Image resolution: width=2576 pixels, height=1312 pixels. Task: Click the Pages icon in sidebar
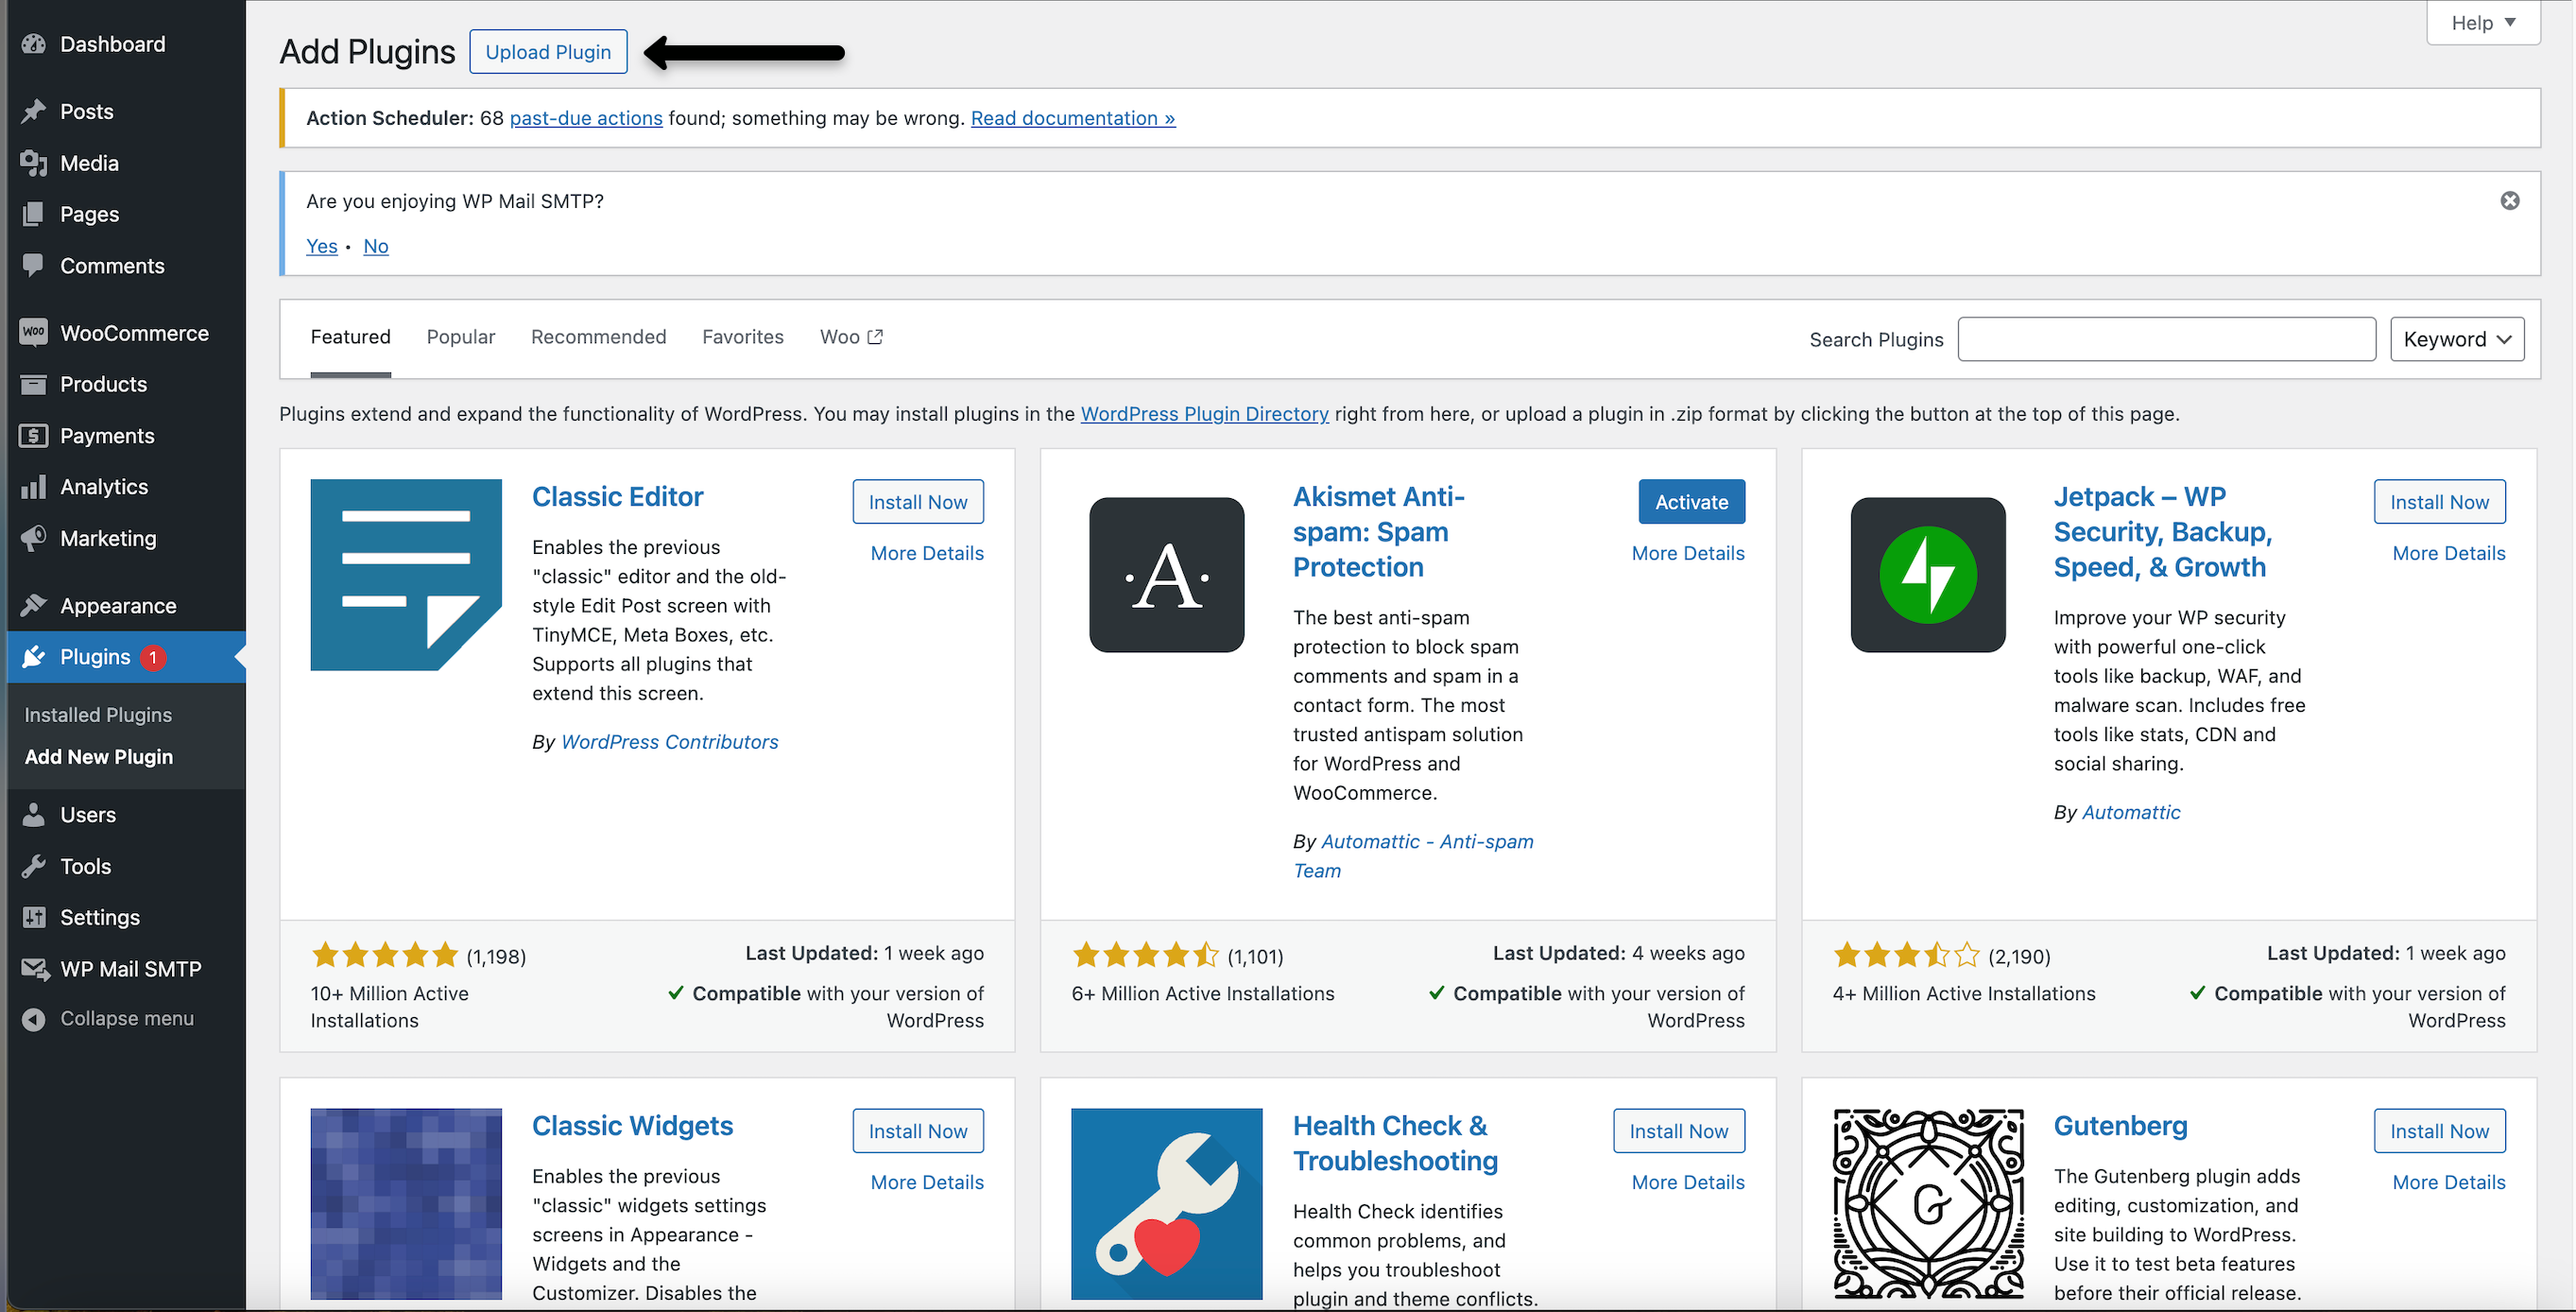coord(34,214)
